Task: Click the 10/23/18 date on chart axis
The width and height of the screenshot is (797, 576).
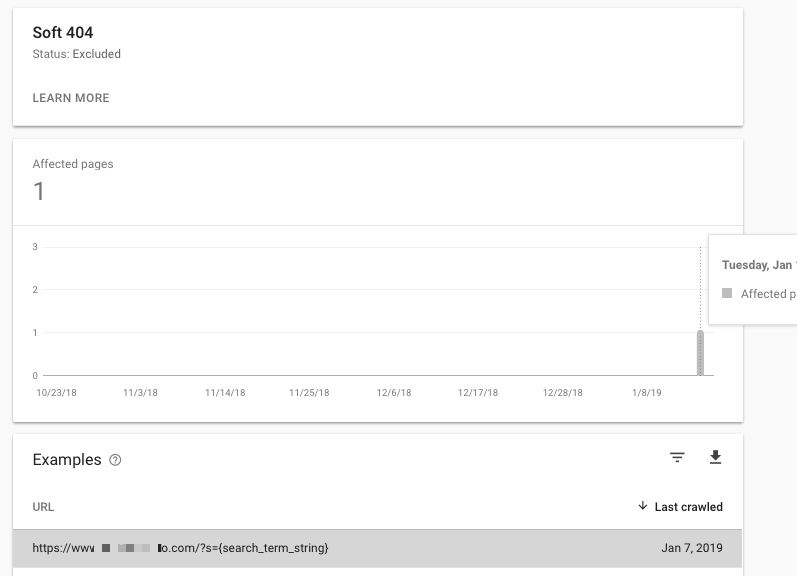Action: (56, 393)
